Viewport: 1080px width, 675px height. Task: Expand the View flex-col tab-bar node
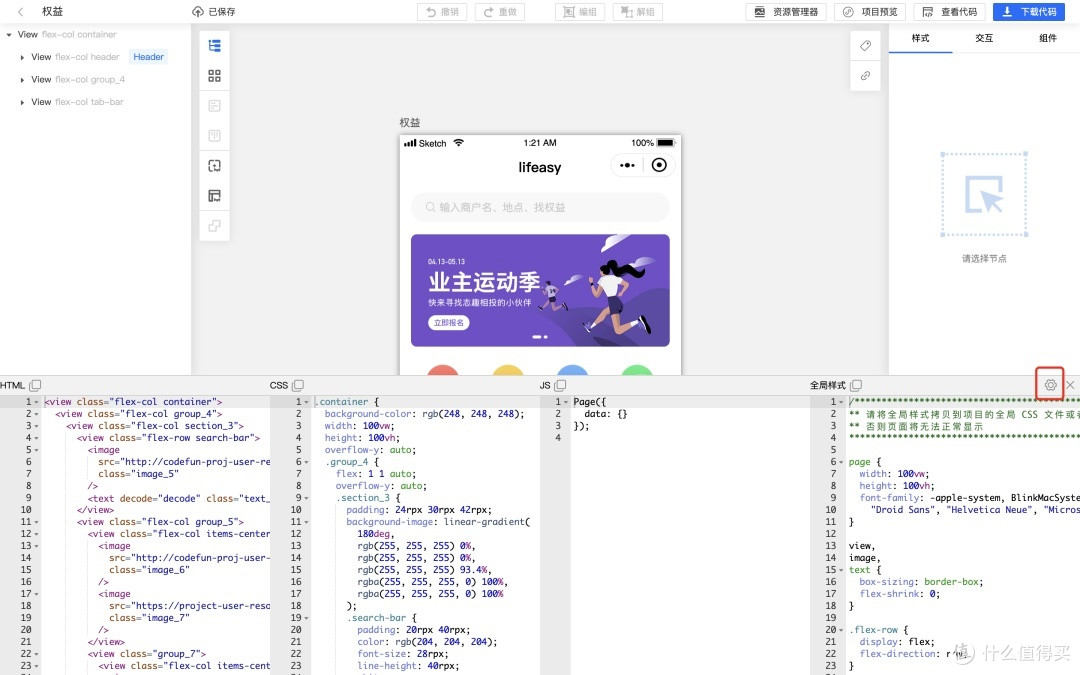click(x=22, y=102)
